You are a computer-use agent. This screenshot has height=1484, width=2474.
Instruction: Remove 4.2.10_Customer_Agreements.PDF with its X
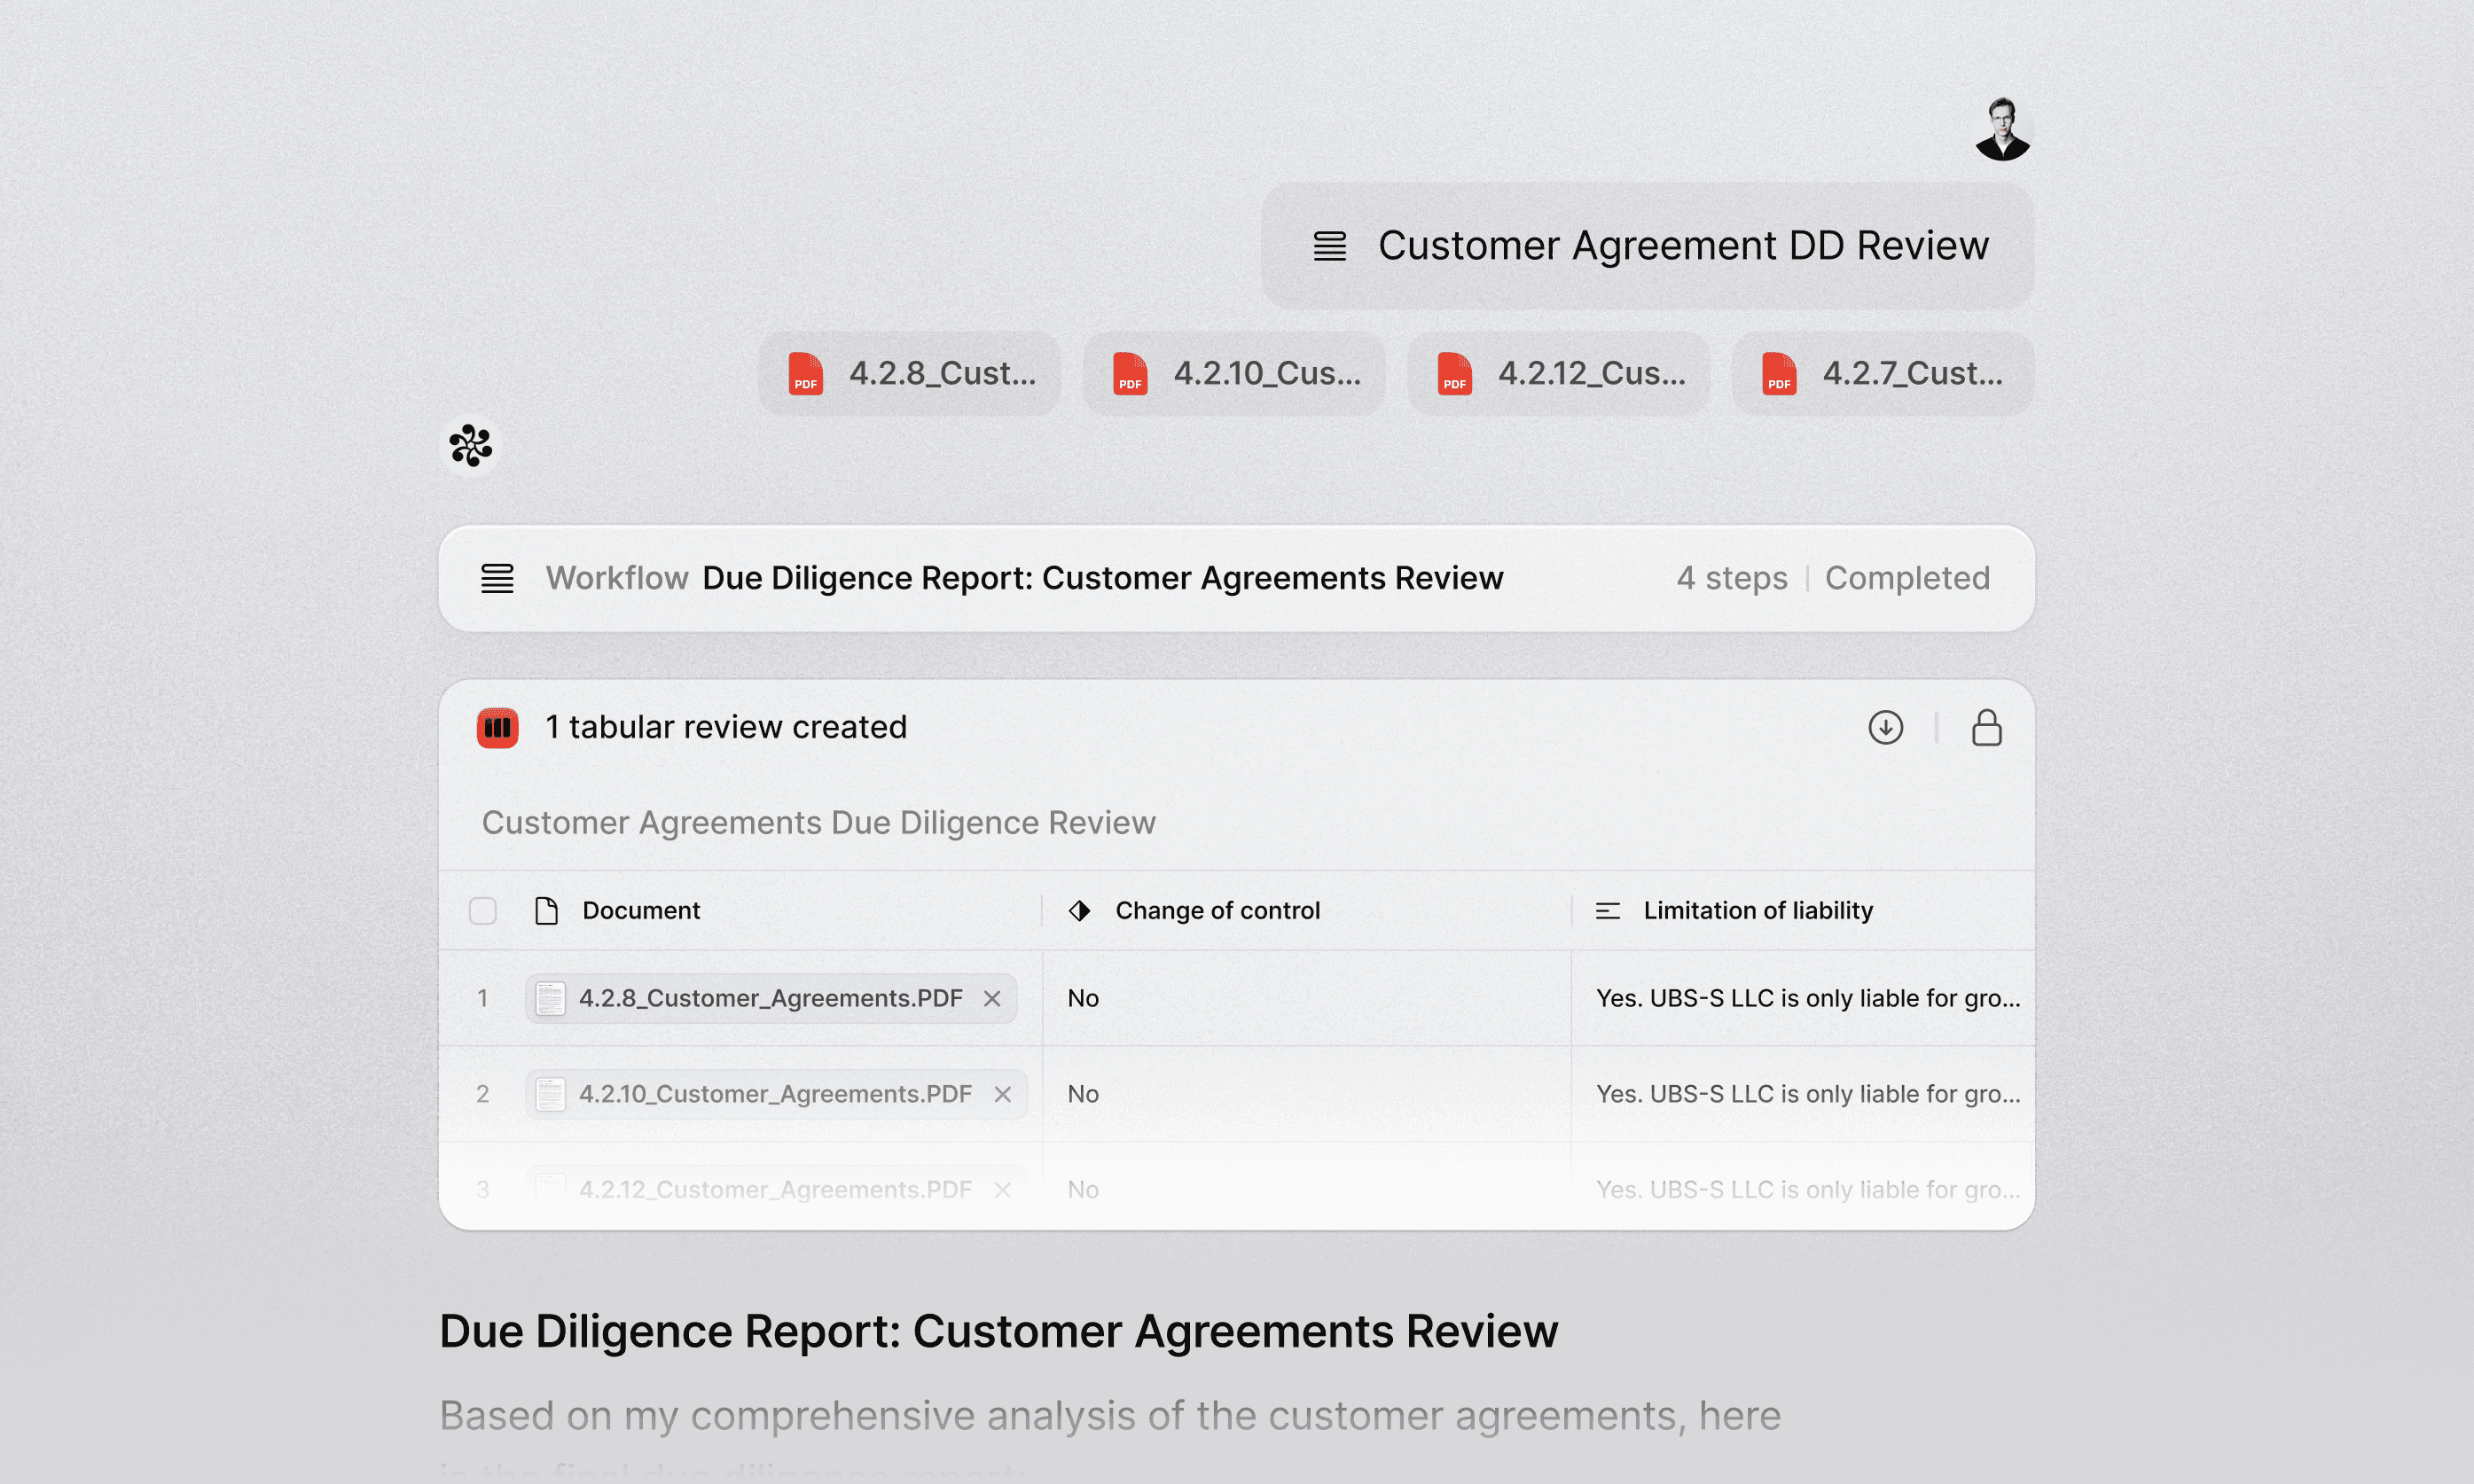[1002, 1094]
